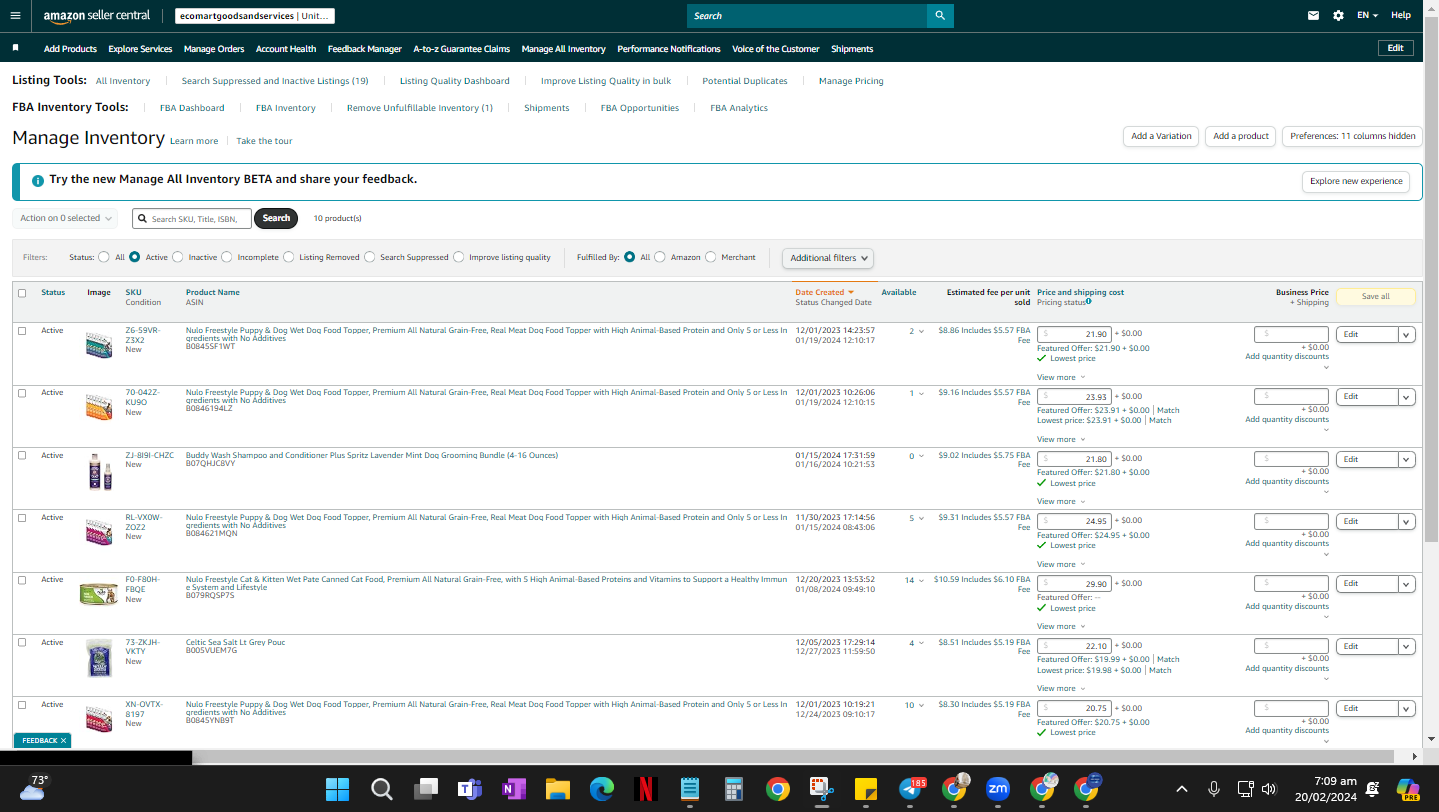Expand available quantity arrow for 14 units row
This screenshot has width=1439, height=812.
[x=923, y=581]
